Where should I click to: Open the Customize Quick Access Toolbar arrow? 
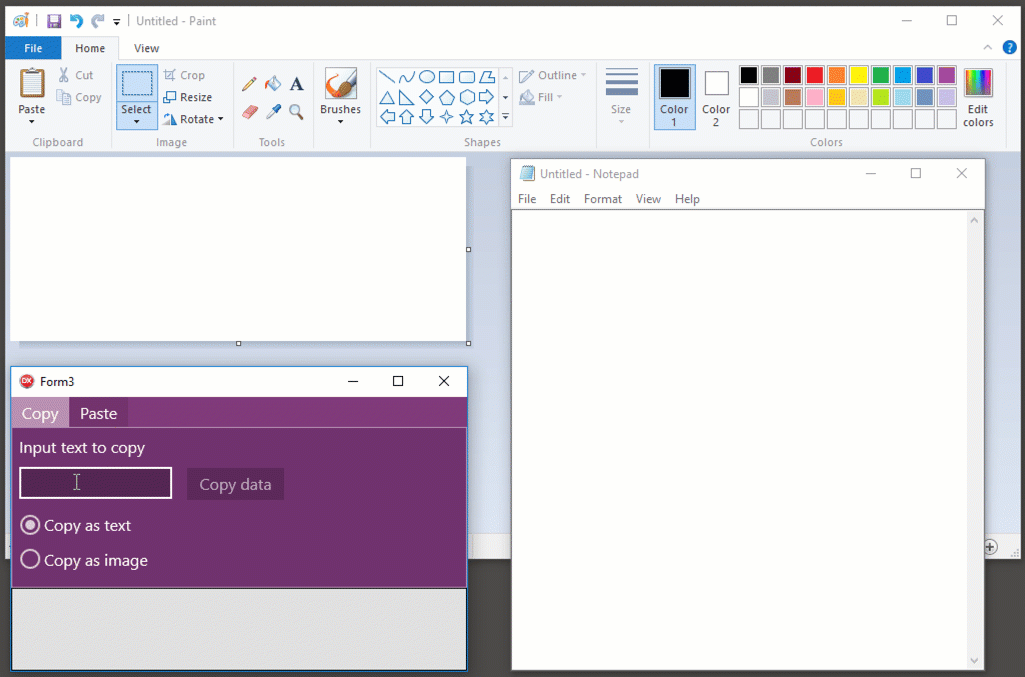[116, 22]
